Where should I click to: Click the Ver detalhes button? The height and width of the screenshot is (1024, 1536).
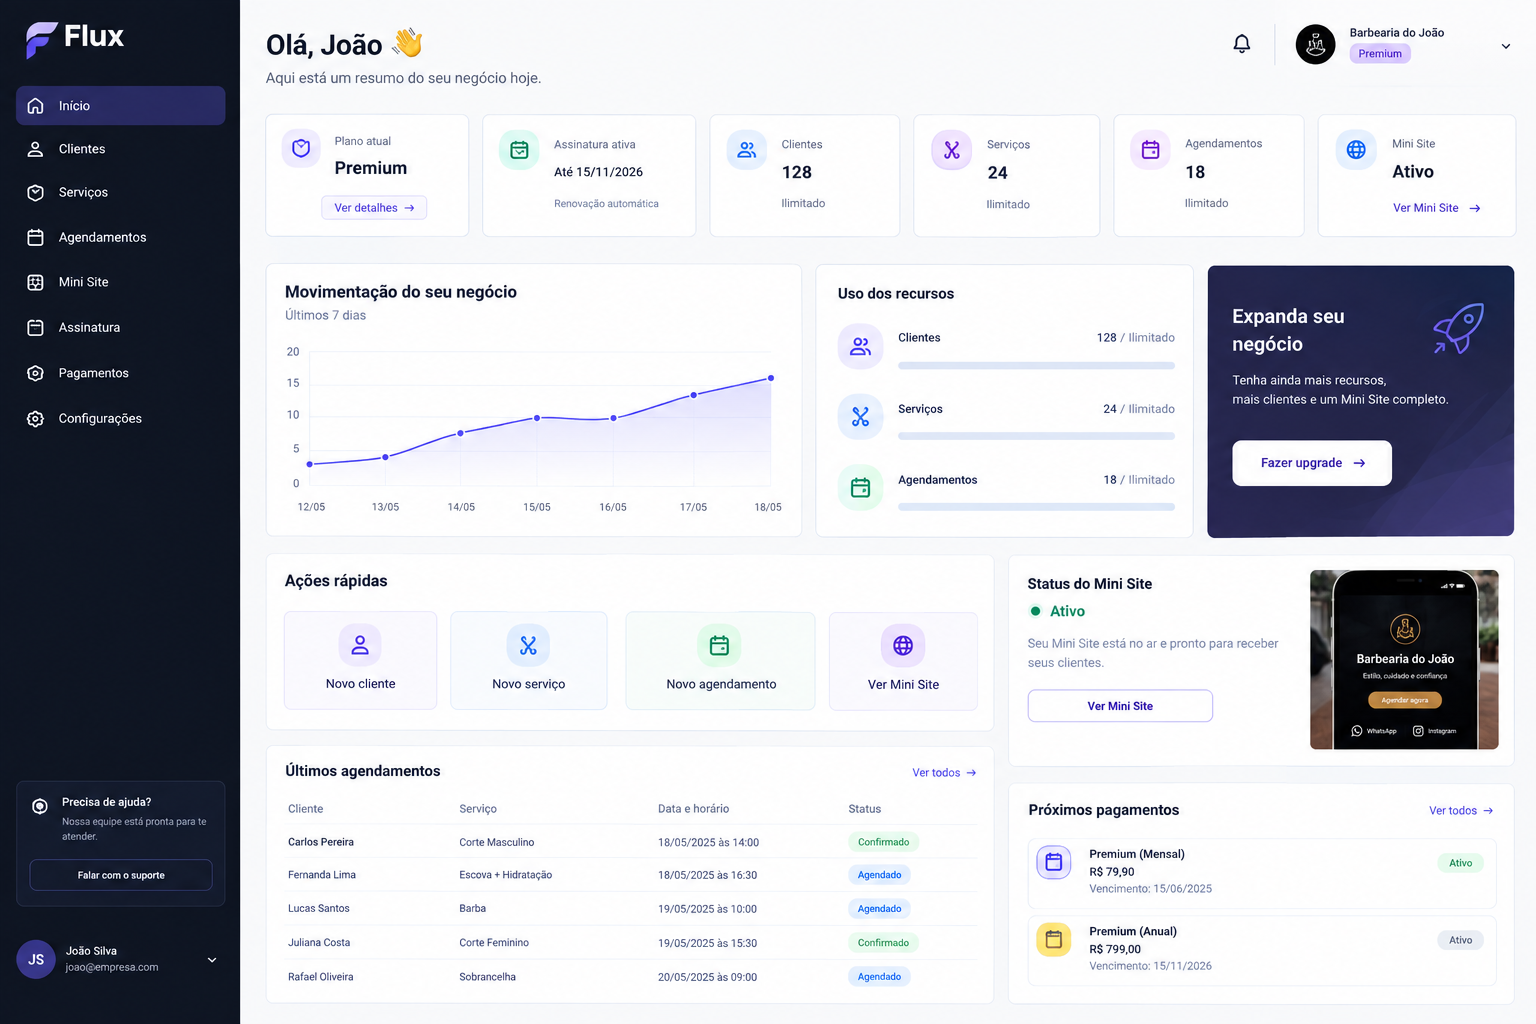(x=374, y=207)
